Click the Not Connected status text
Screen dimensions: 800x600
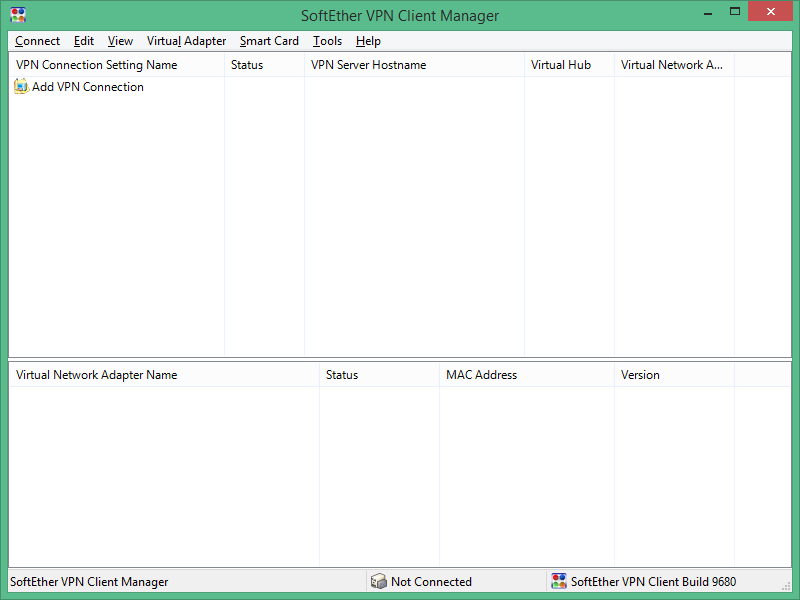click(x=431, y=582)
